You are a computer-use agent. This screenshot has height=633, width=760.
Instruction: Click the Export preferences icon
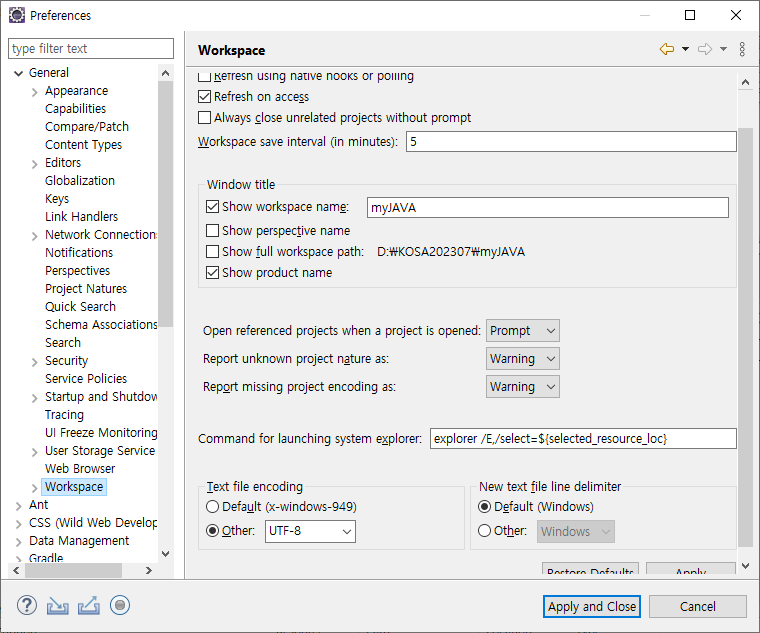pyautogui.click(x=89, y=605)
